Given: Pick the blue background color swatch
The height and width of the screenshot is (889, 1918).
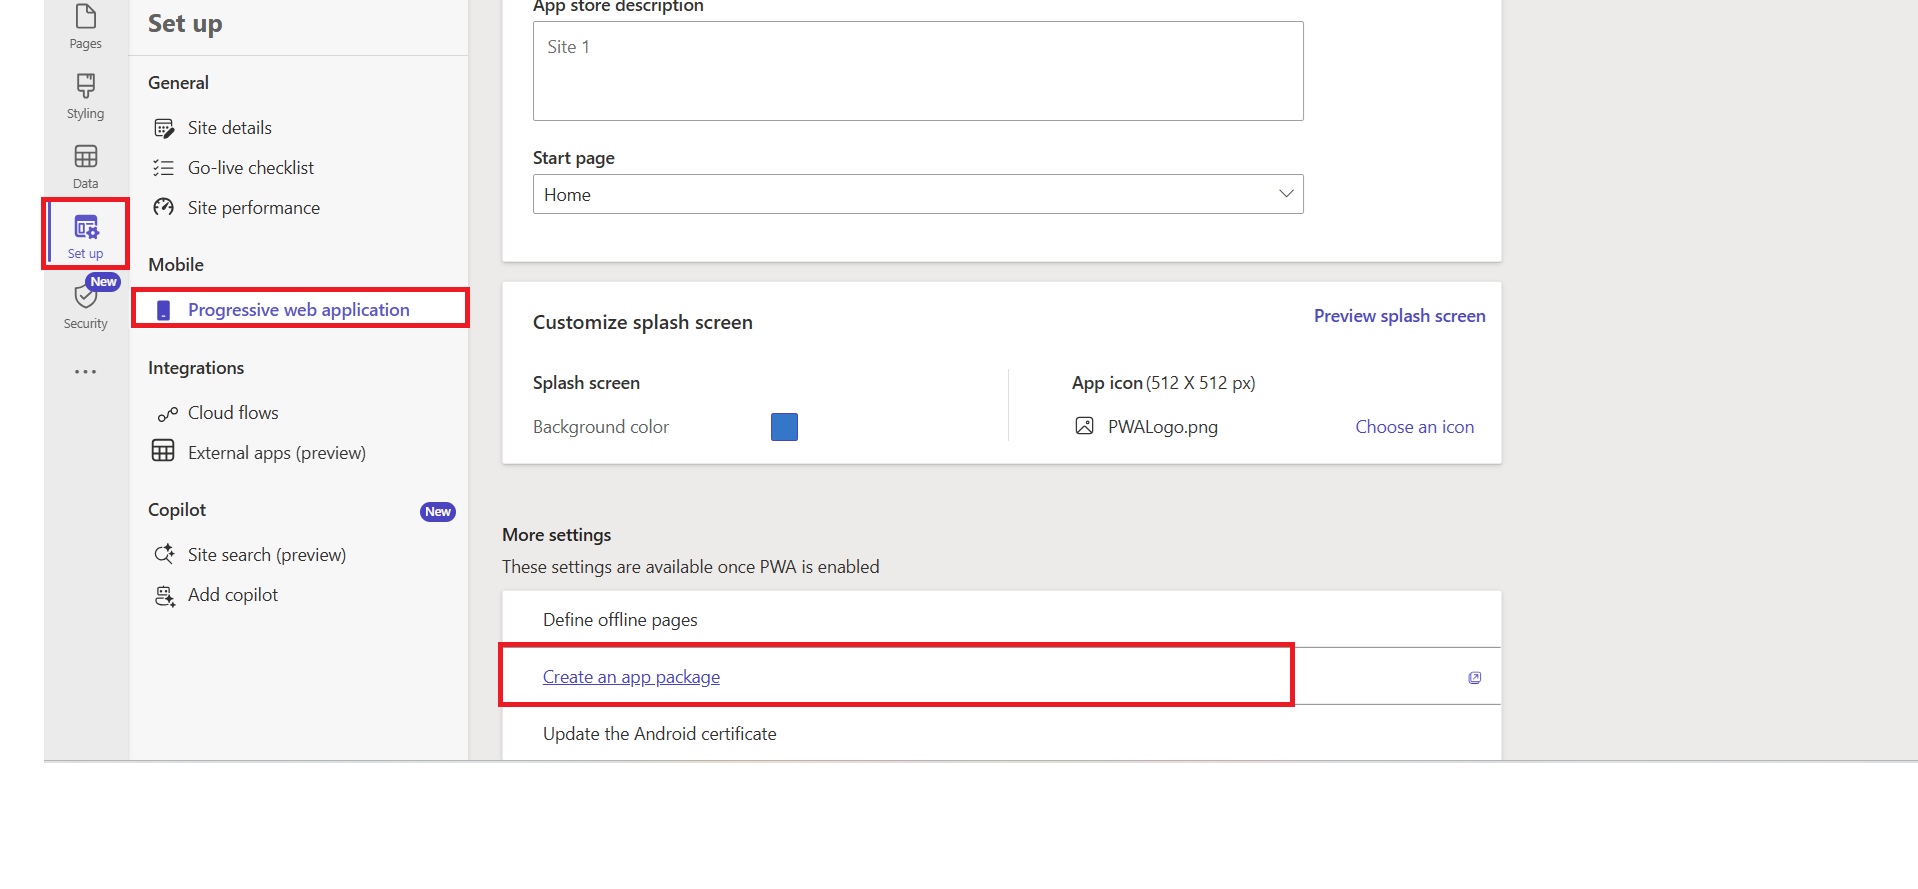Looking at the screenshot, I should [x=784, y=427].
